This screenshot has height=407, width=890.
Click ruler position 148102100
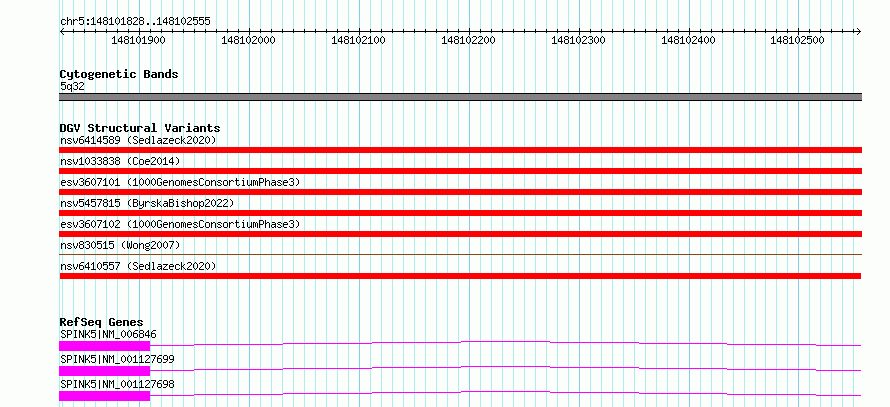(358, 40)
